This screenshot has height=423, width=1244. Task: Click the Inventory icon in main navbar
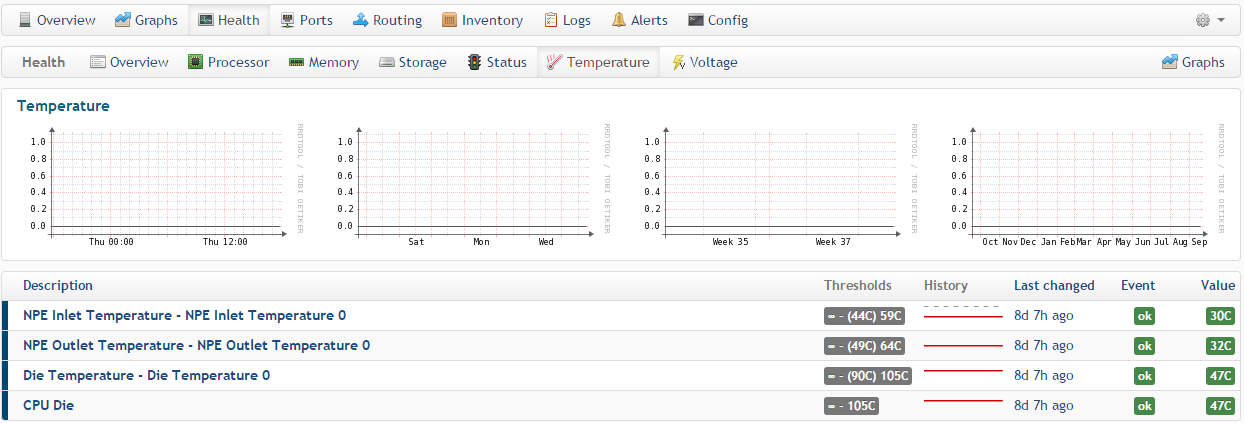click(449, 20)
